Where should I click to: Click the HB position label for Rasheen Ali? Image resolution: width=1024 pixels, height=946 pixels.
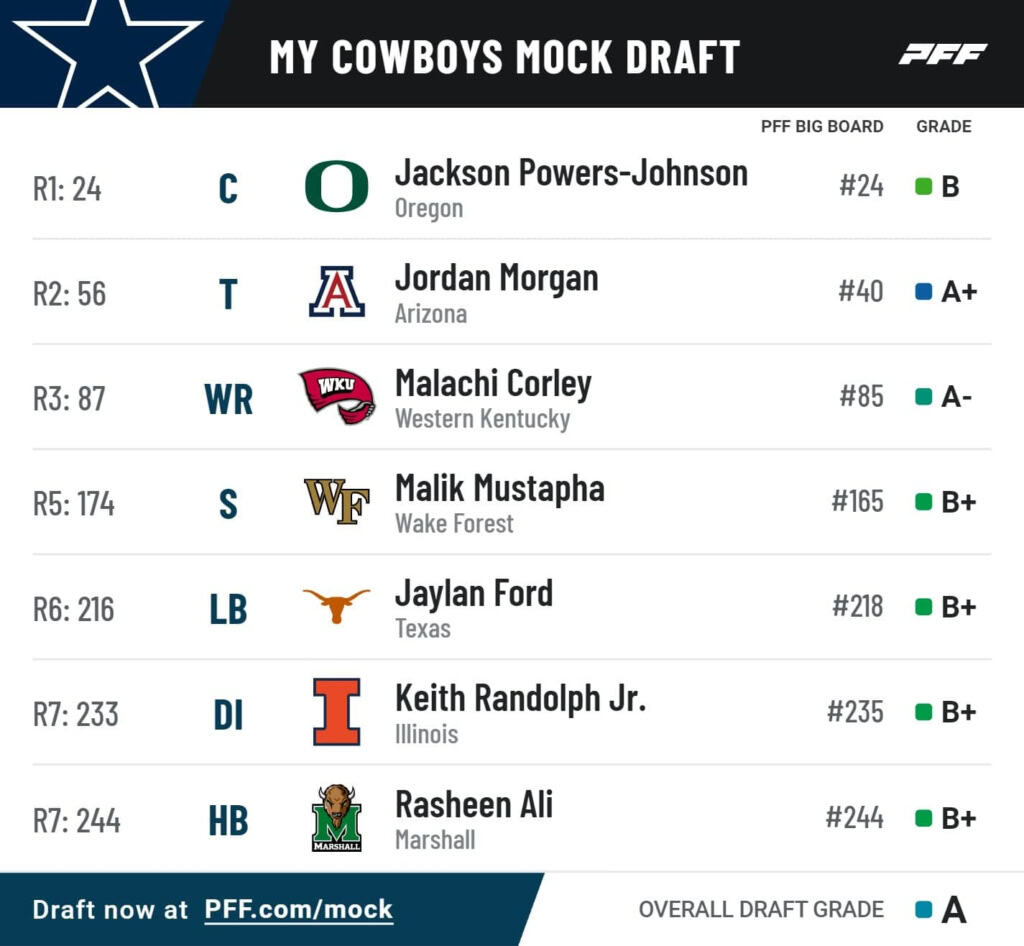click(228, 820)
